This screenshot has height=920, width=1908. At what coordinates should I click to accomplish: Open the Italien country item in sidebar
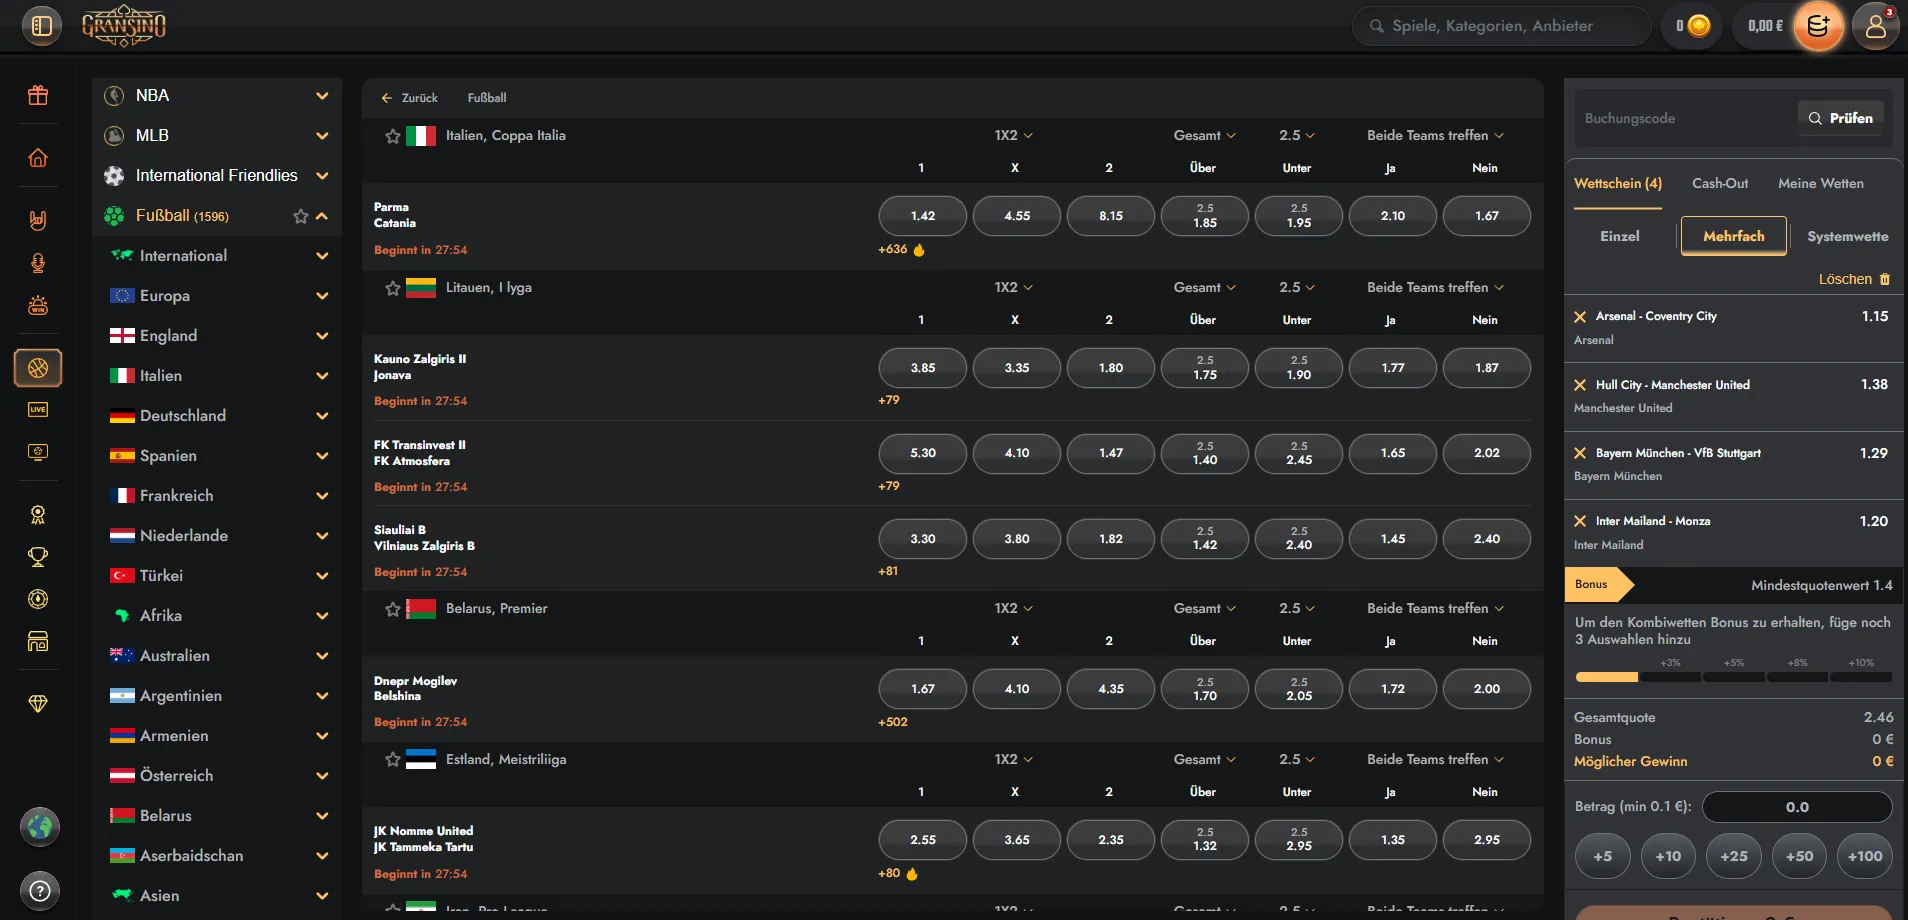point(217,376)
